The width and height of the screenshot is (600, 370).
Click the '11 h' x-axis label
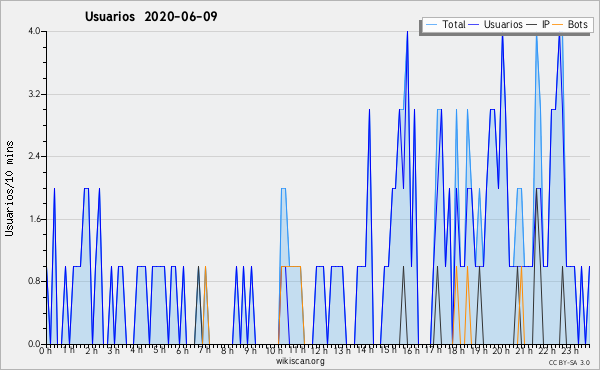coord(297,350)
